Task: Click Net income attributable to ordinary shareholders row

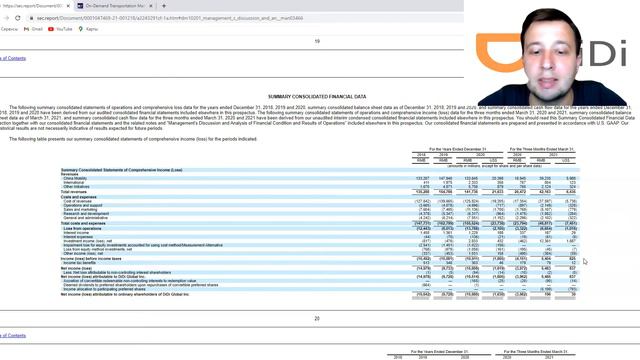Action: tap(125, 294)
